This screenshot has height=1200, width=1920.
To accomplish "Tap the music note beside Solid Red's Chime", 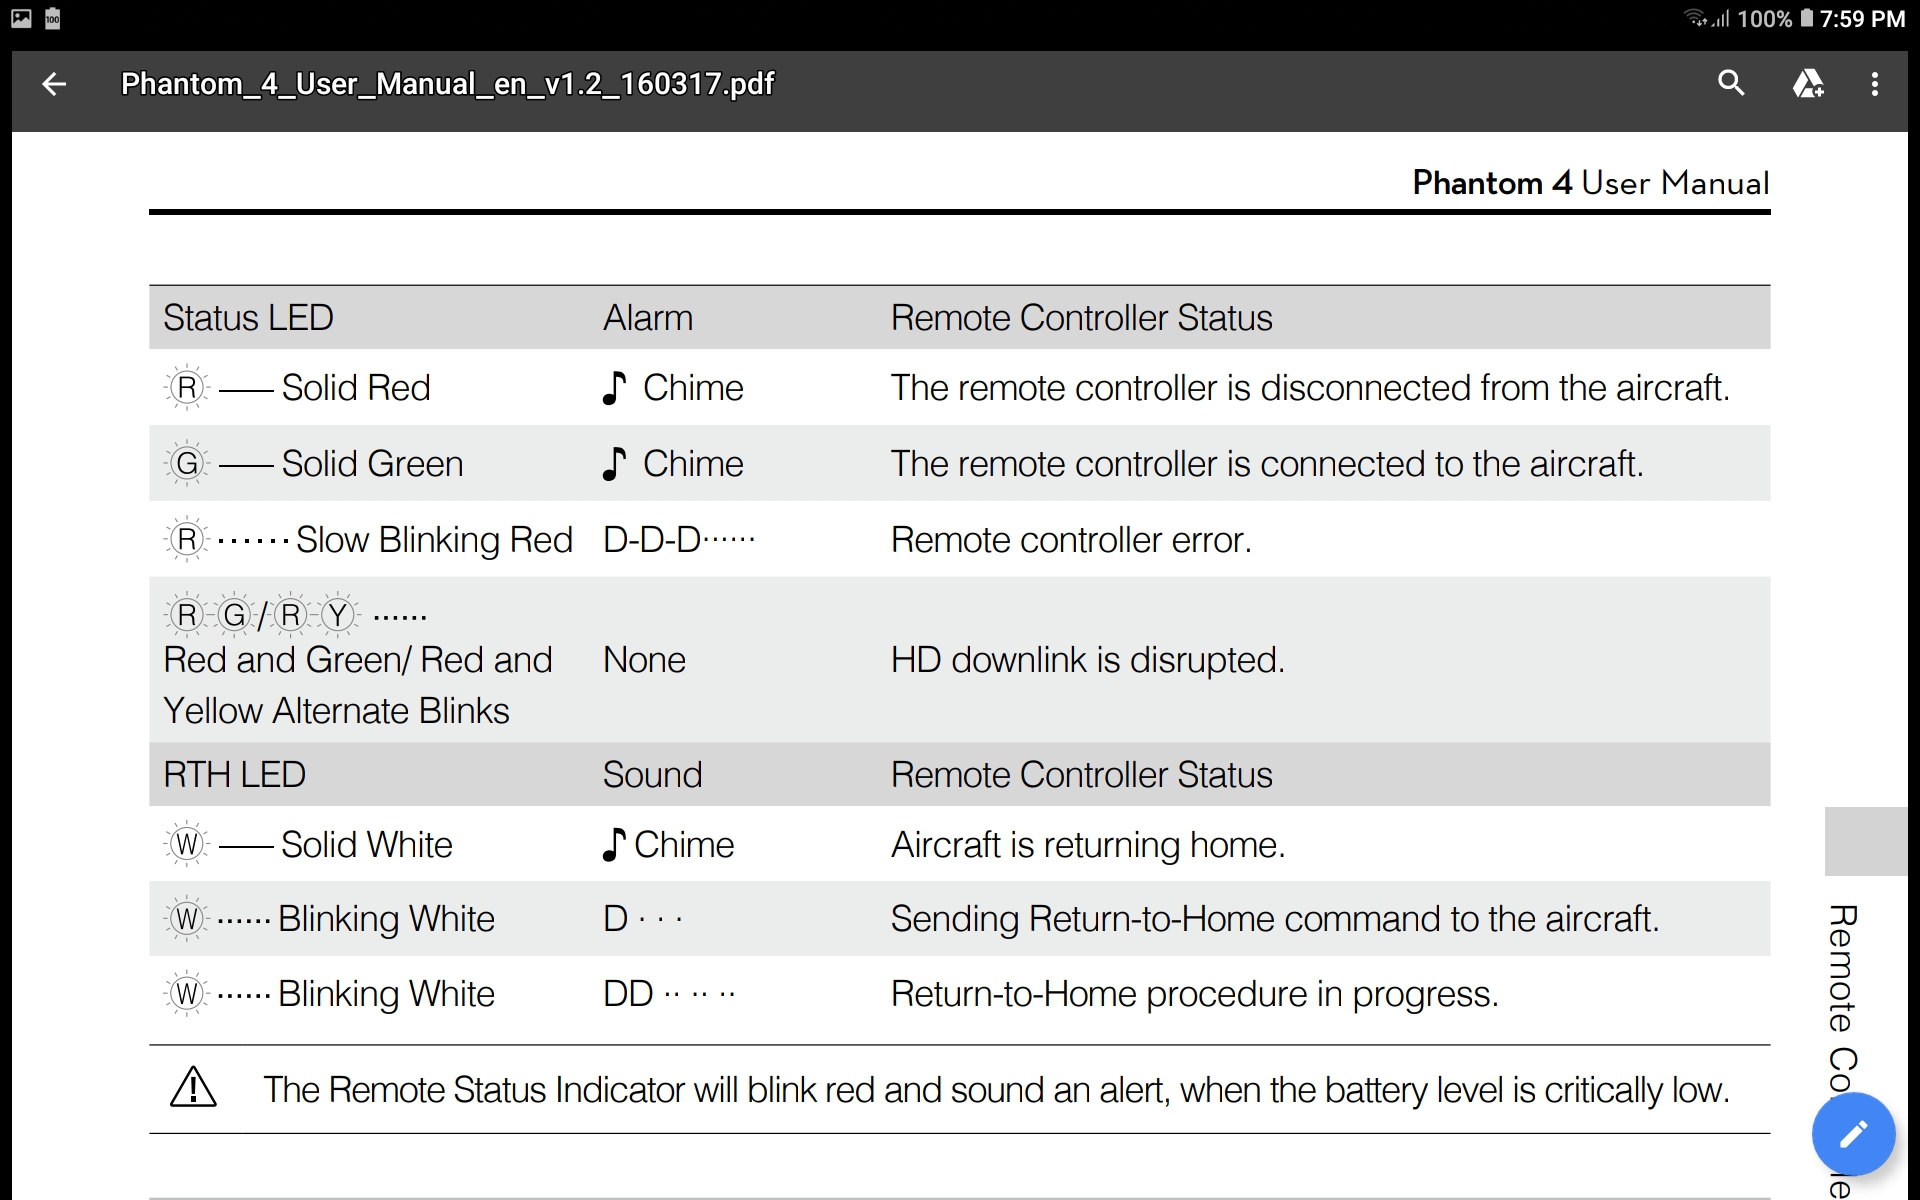I will coord(615,387).
